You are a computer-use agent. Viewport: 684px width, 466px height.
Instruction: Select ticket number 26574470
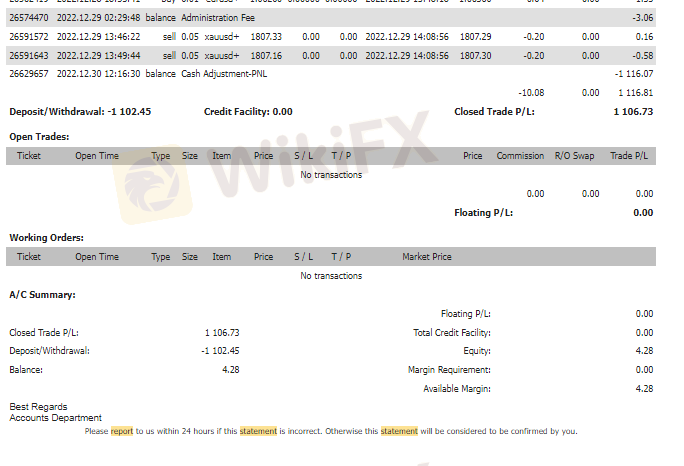point(29,18)
